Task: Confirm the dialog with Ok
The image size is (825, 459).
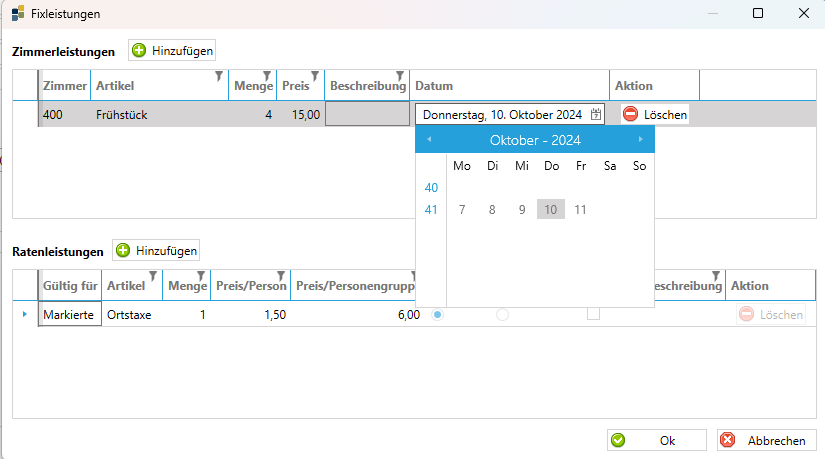Action: (x=657, y=440)
